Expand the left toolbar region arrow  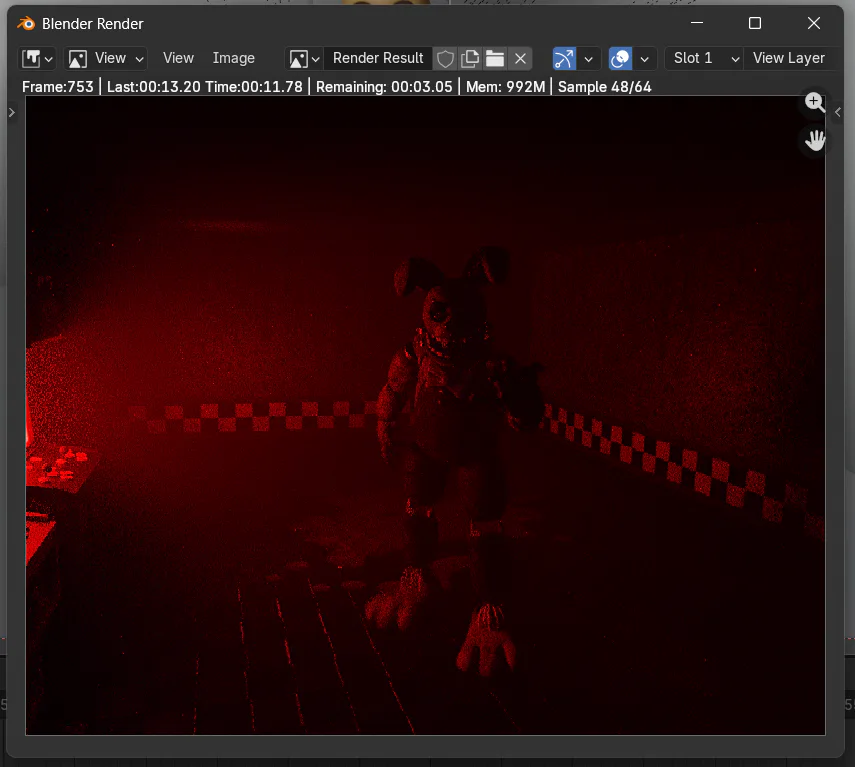(11, 112)
